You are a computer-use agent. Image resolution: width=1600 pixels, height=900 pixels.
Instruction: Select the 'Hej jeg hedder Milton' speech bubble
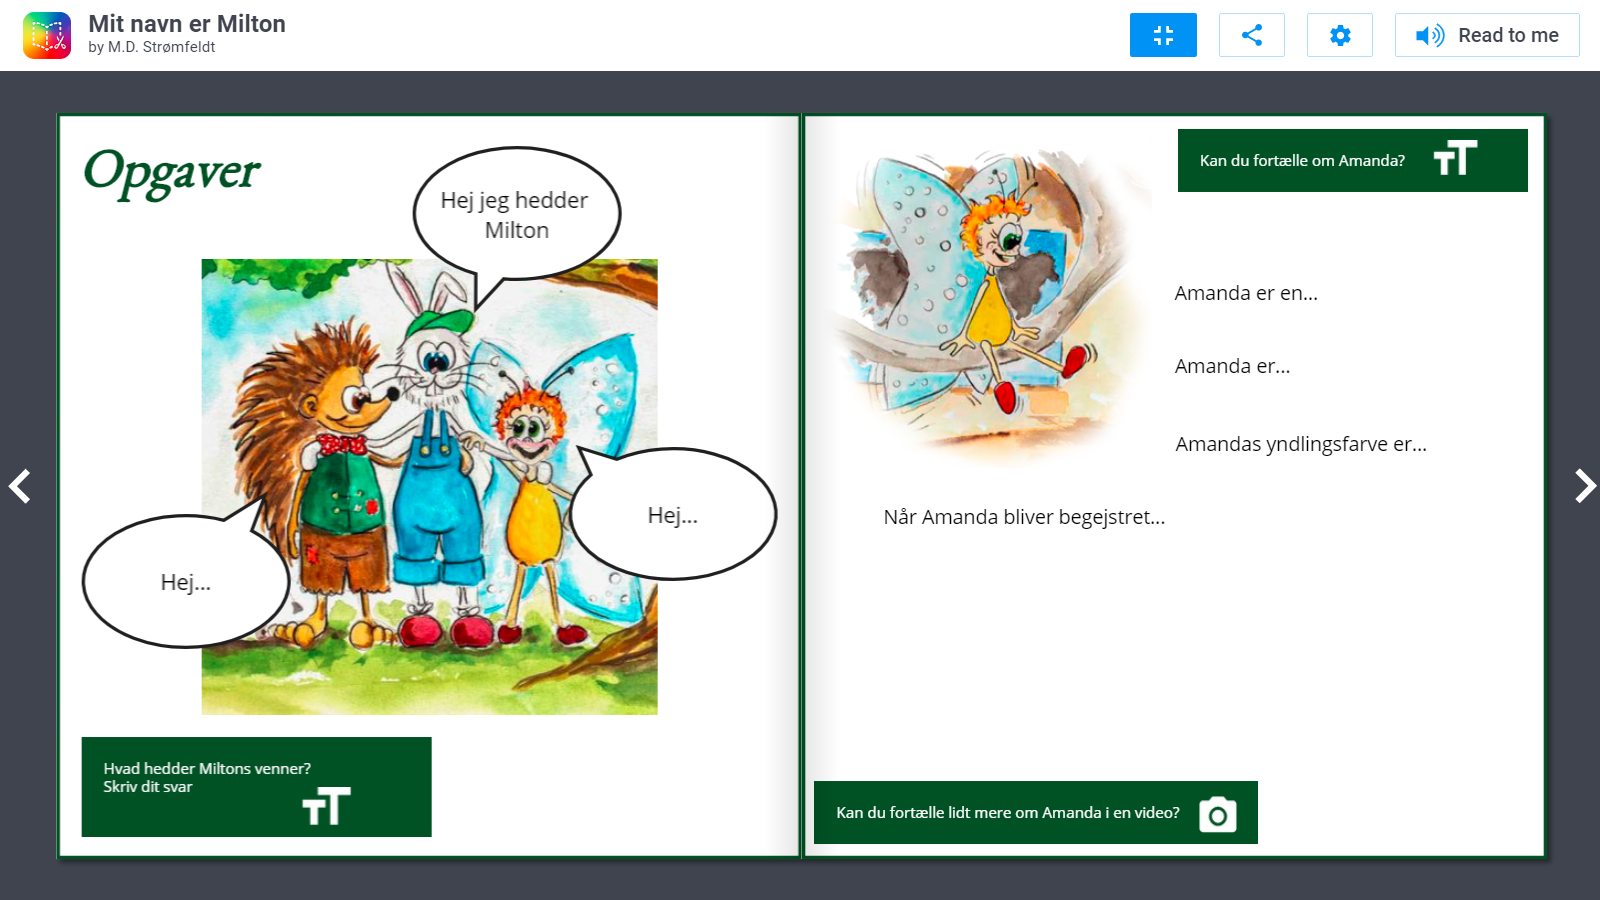click(x=516, y=215)
